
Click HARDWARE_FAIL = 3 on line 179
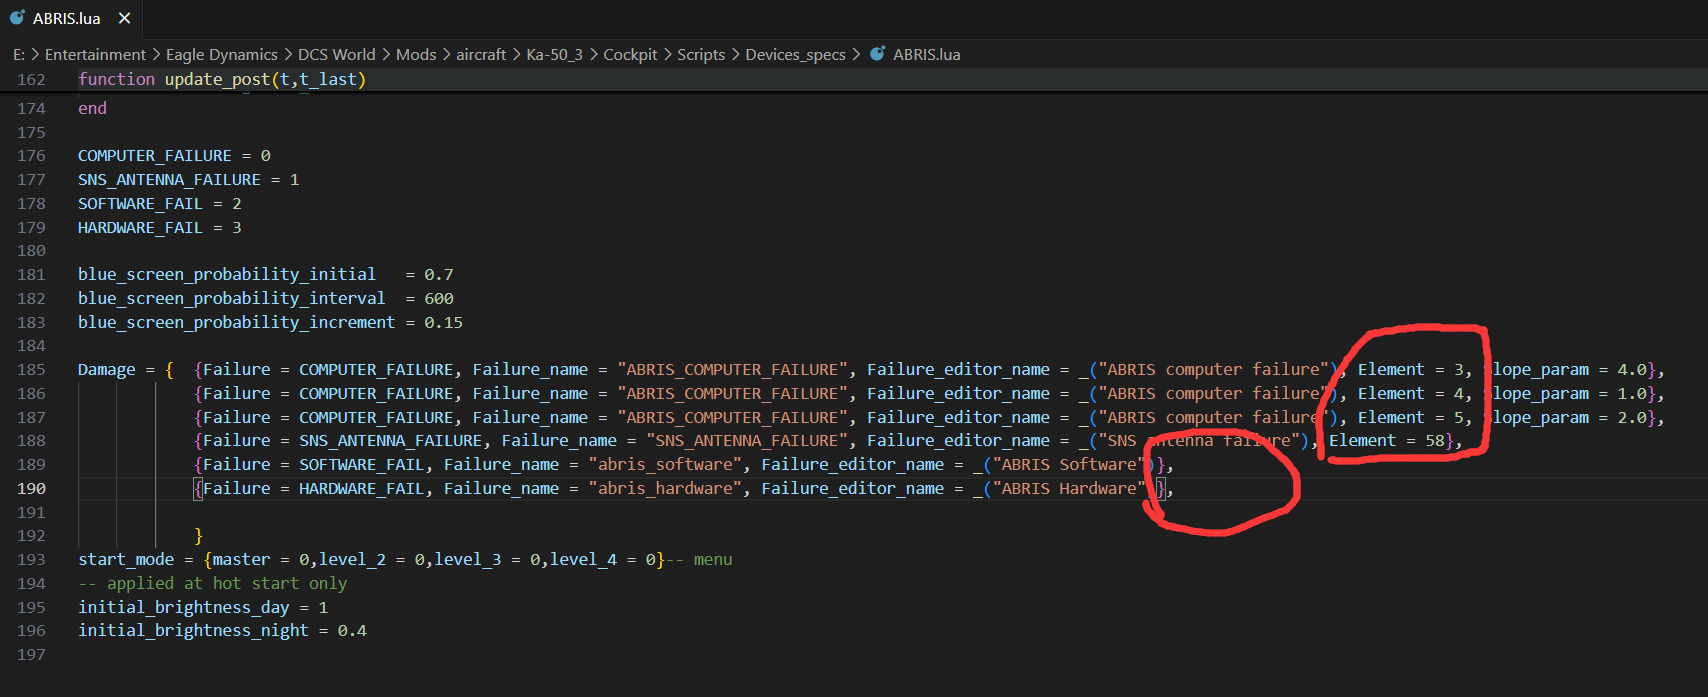click(x=160, y=228)
